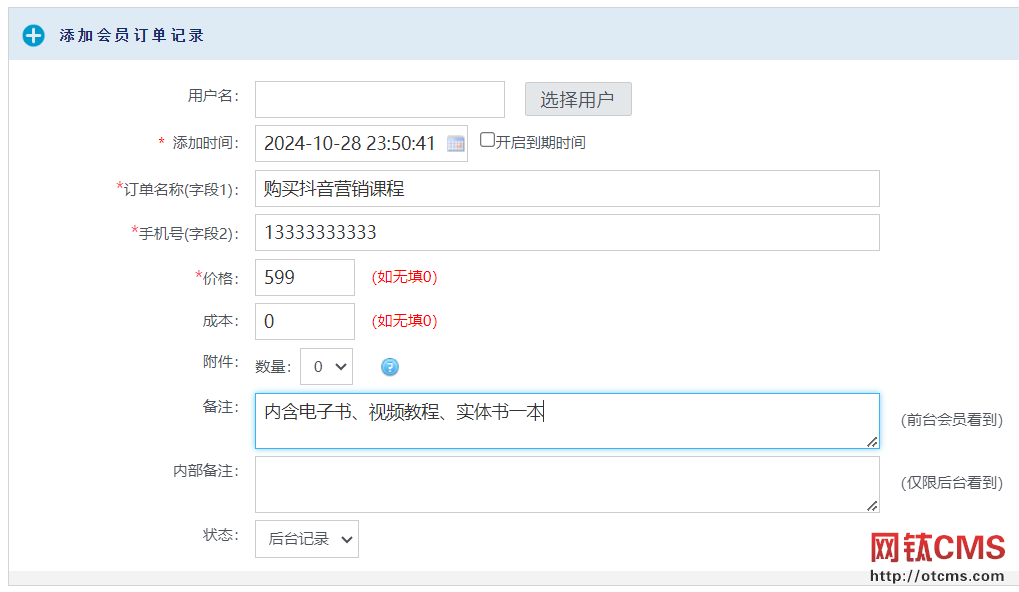
Task: Click the blue plus icon in the header
Action: coord(32,35)
